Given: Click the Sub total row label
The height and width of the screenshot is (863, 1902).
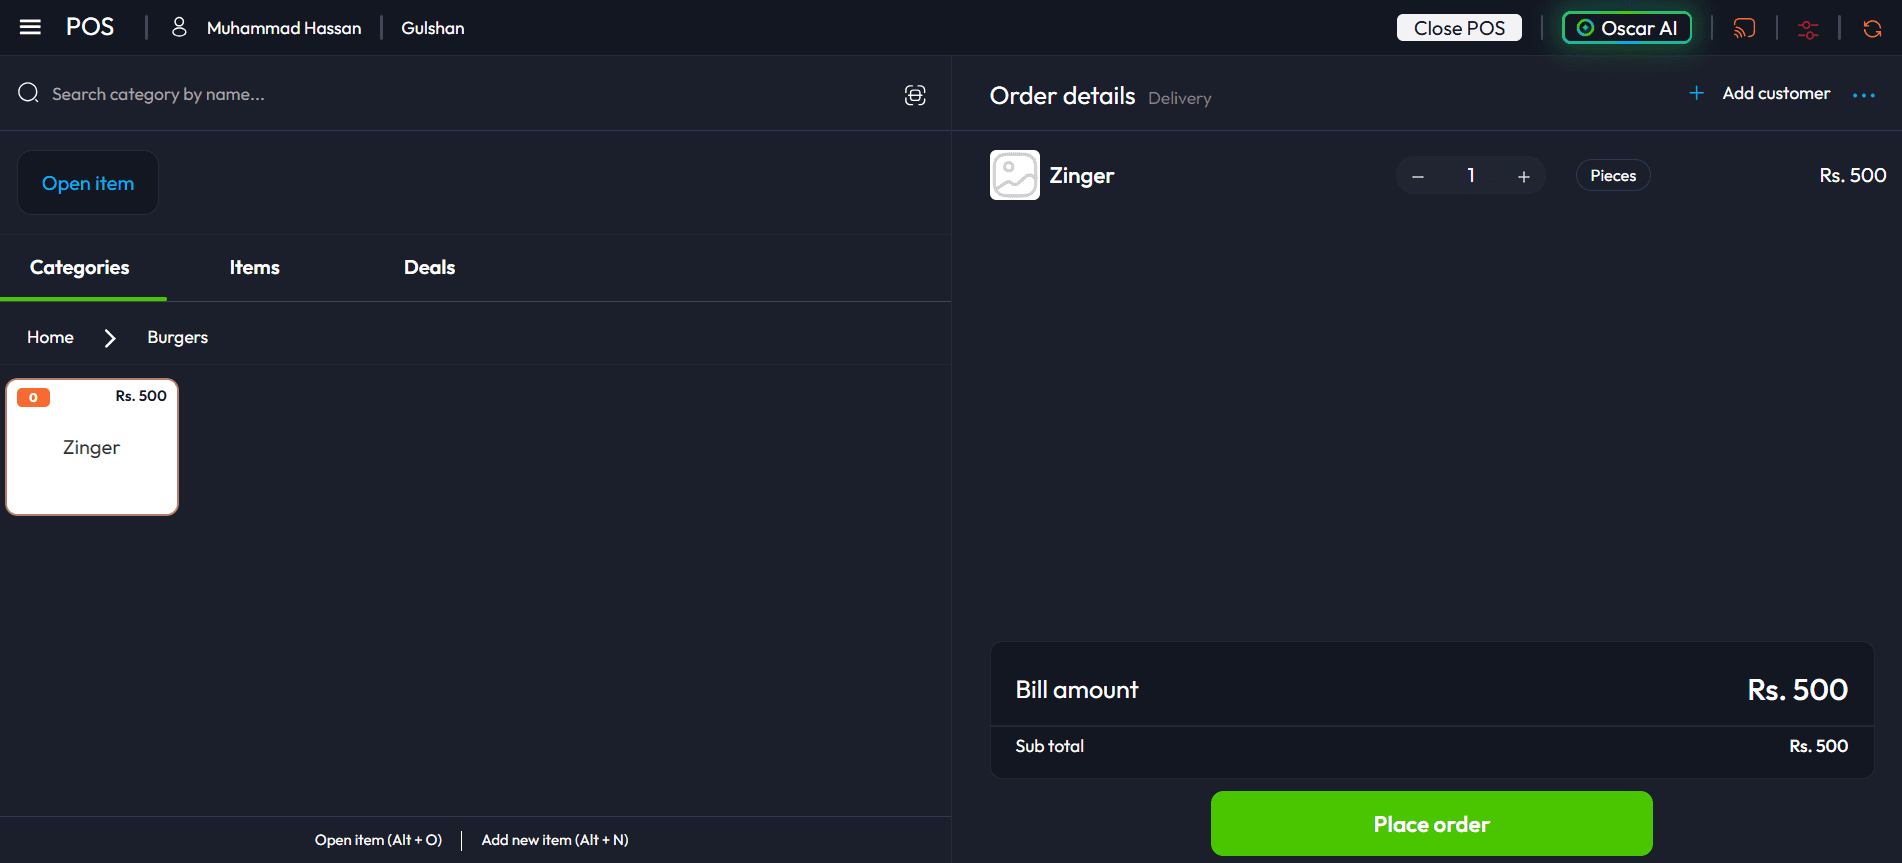Looking at the screenshot, I should coord(1049,746).
